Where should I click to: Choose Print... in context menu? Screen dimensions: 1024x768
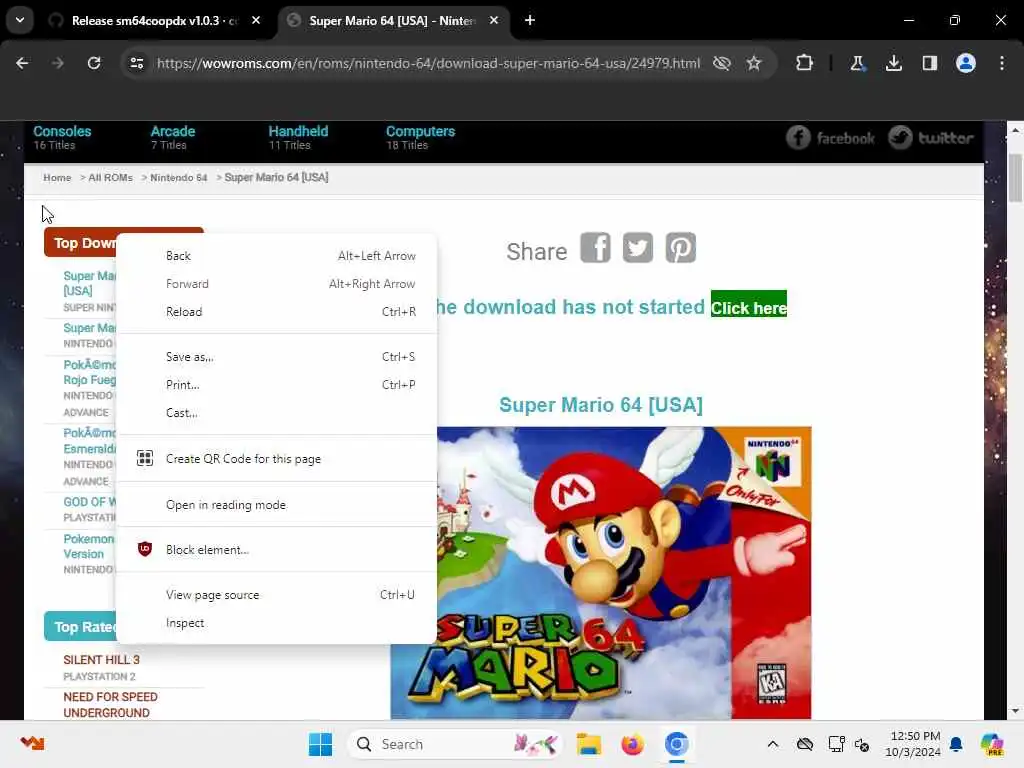click(x=276, y=385)
